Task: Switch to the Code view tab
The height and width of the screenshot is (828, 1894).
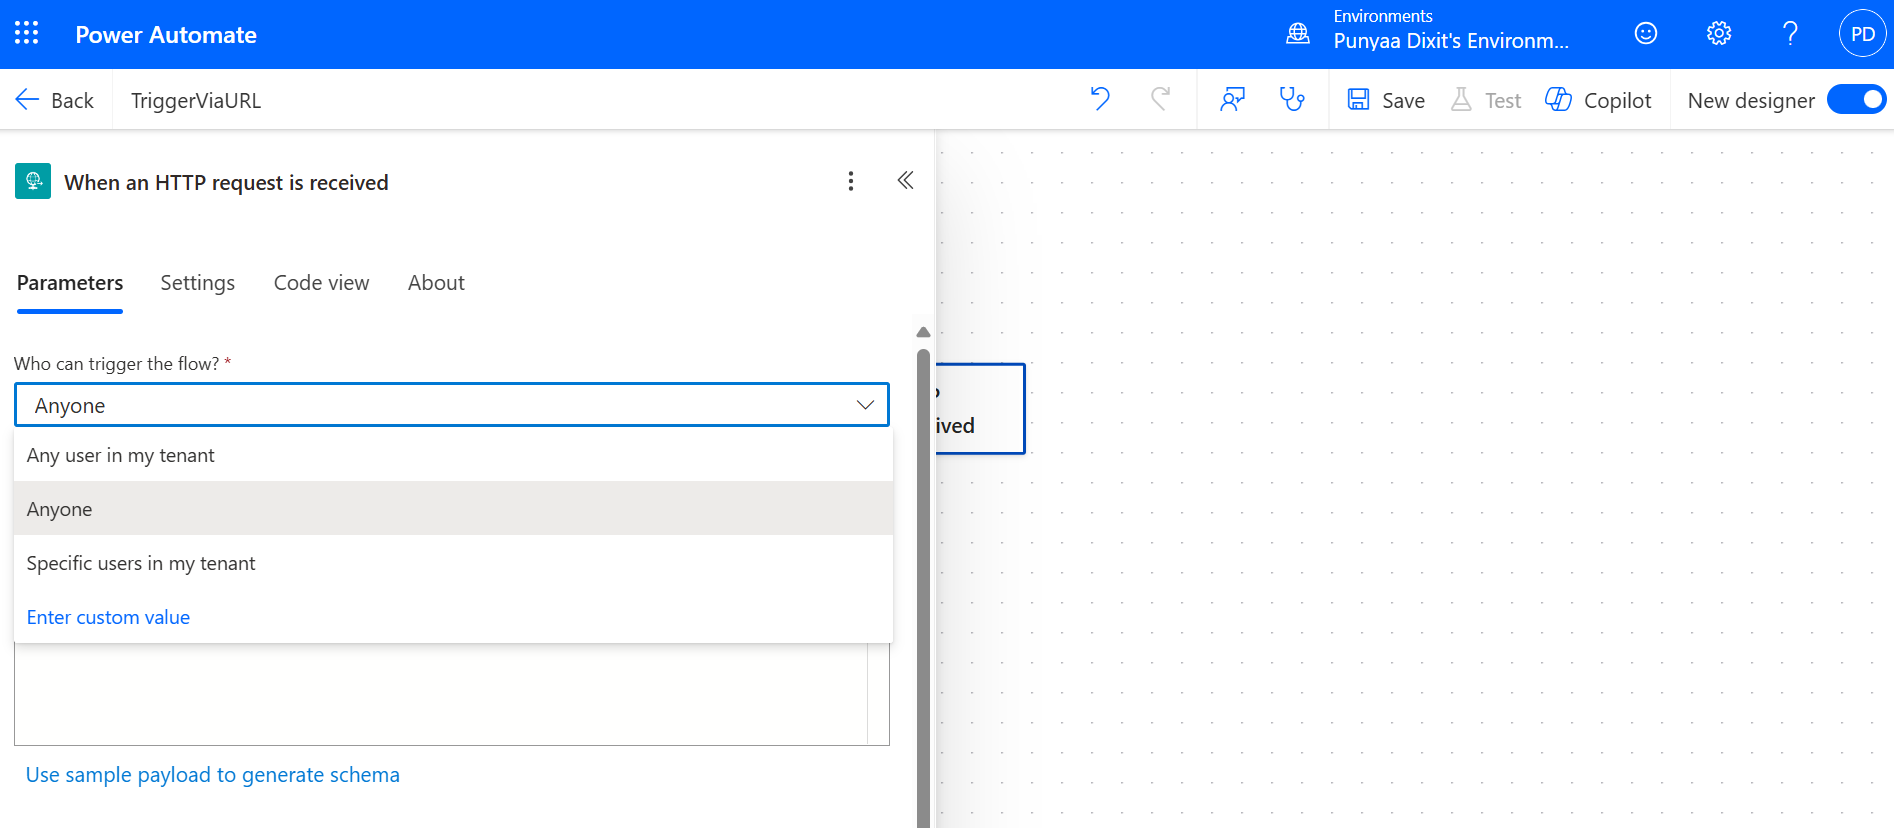Action: 321,283
